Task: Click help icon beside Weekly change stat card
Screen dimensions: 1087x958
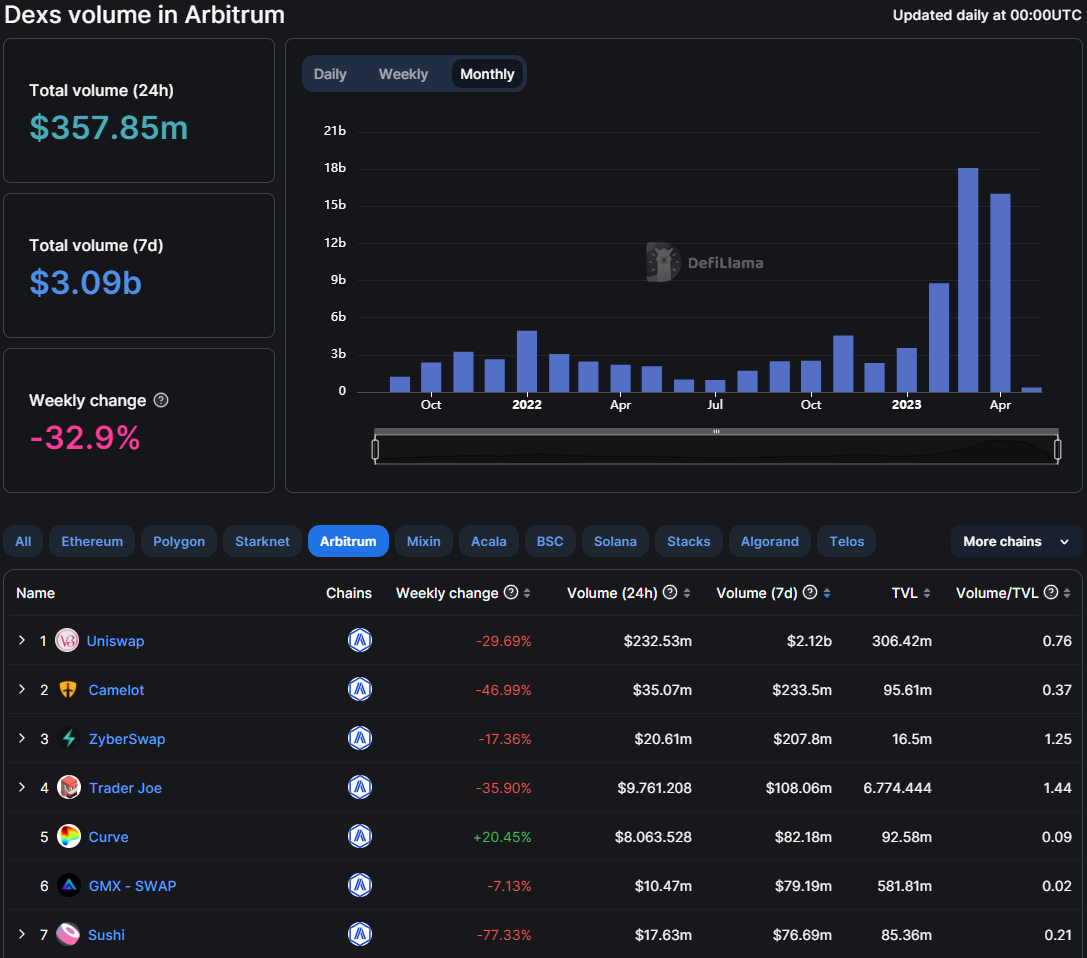Action: (x=161, y=401)
